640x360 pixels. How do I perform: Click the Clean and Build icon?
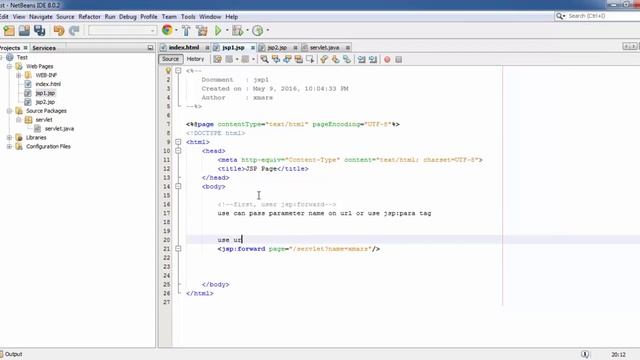click(202, 31)
